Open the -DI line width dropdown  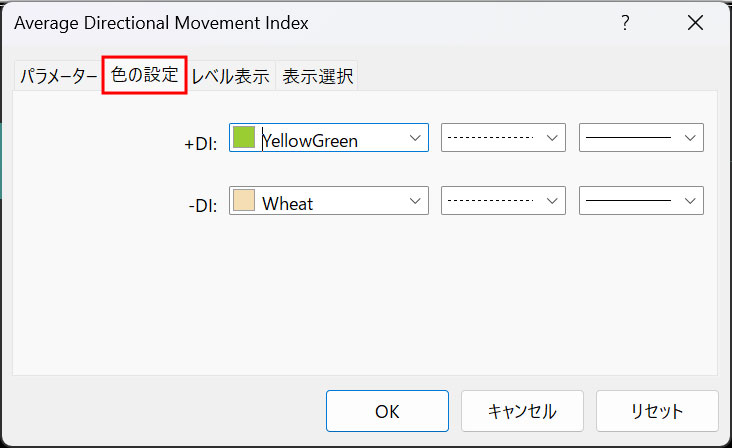(x=641, y=201)
